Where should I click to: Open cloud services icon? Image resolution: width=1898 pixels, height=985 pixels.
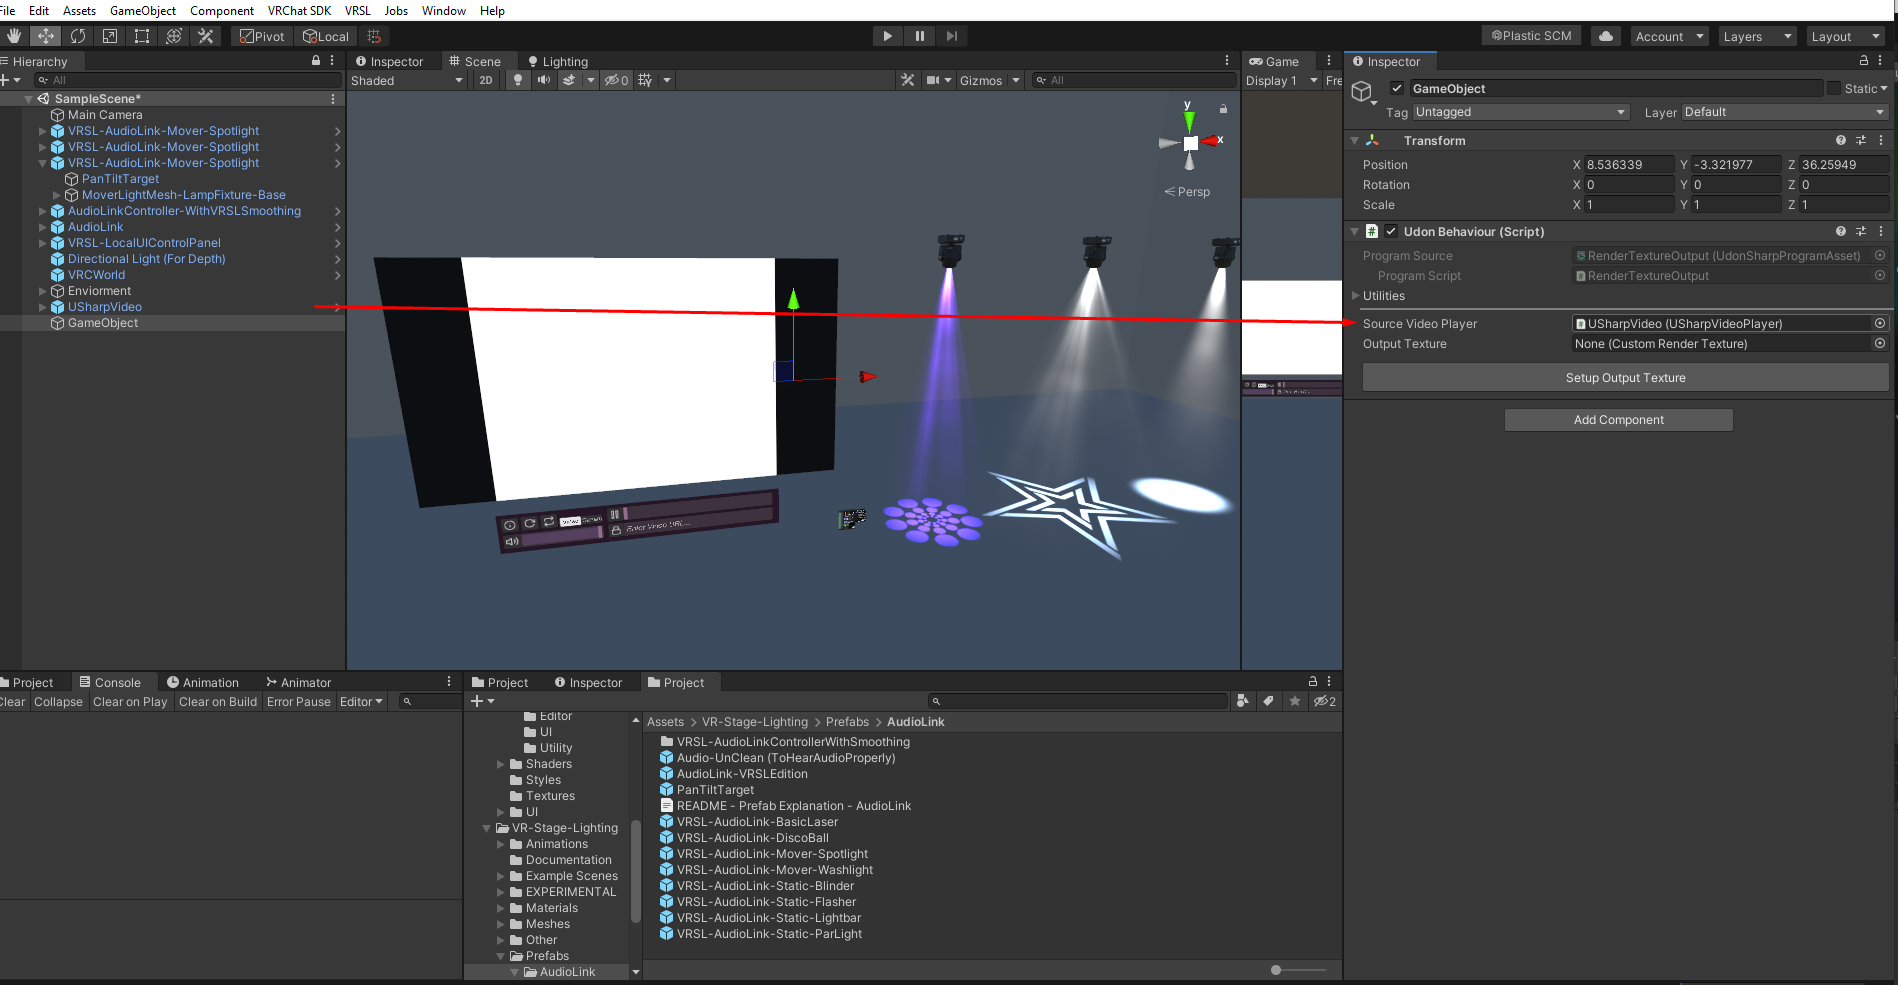[1605, 36]
